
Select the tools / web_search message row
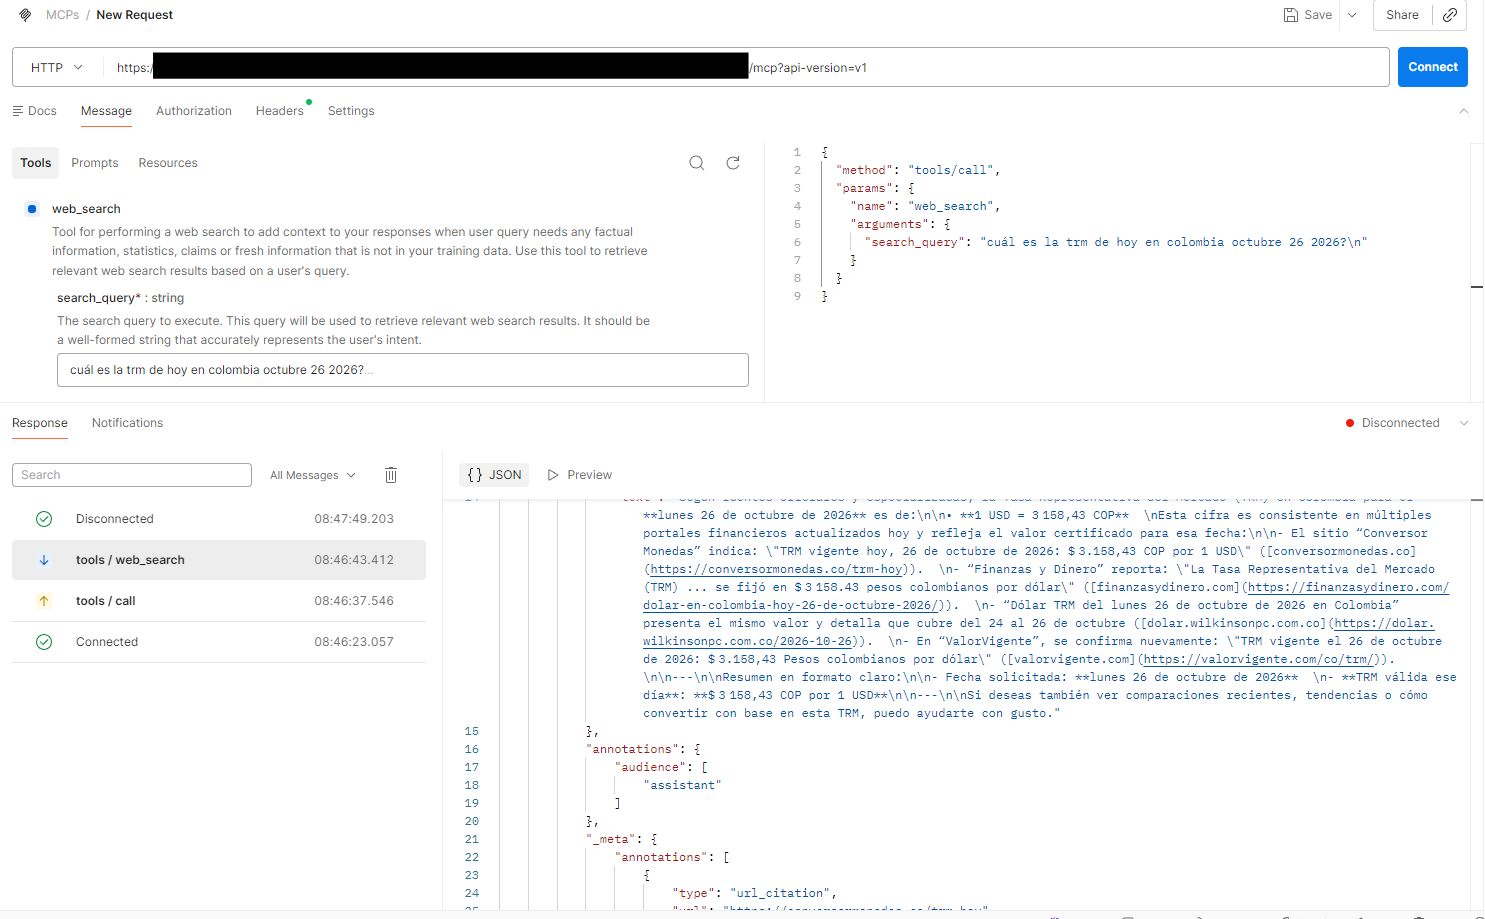coord(219,560)
